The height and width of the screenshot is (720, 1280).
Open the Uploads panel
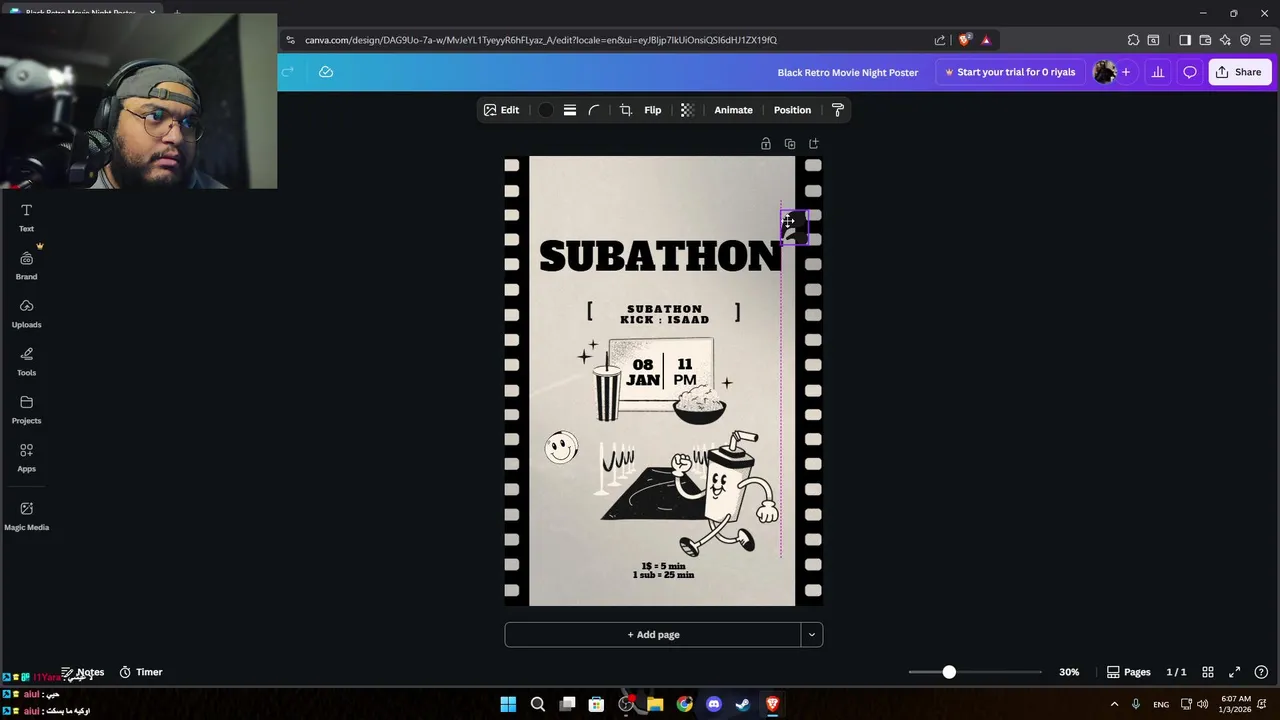pyautogui.click(x=26, y=313)
